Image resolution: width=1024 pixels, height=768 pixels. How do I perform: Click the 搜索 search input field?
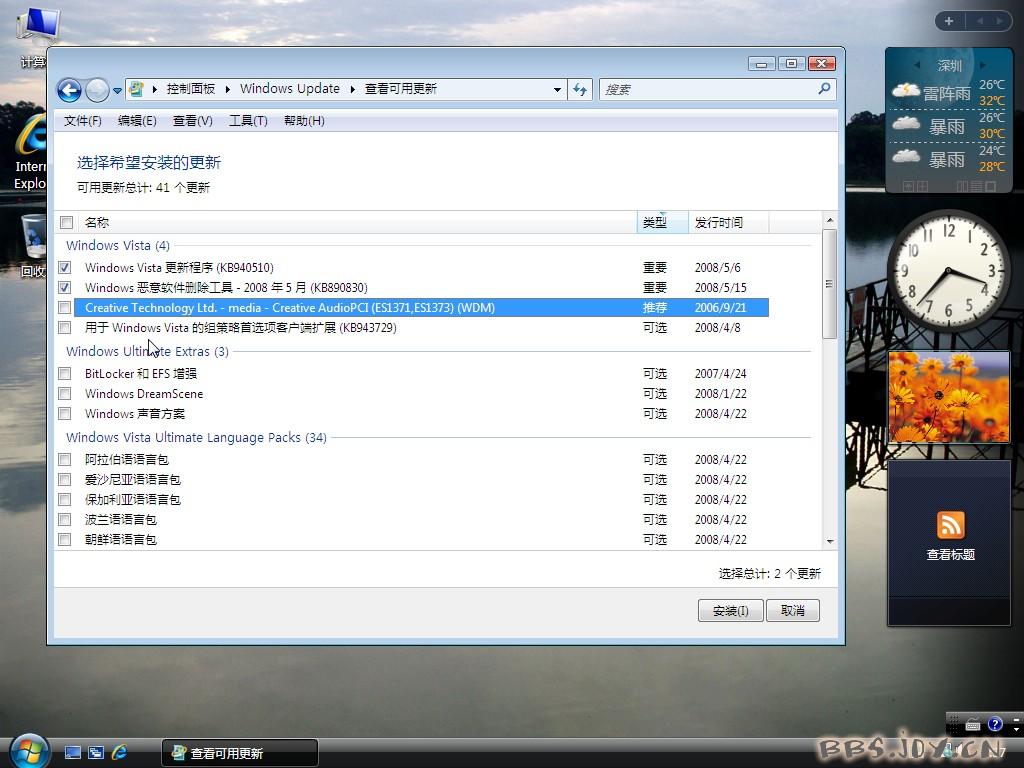tap(708, 89)
